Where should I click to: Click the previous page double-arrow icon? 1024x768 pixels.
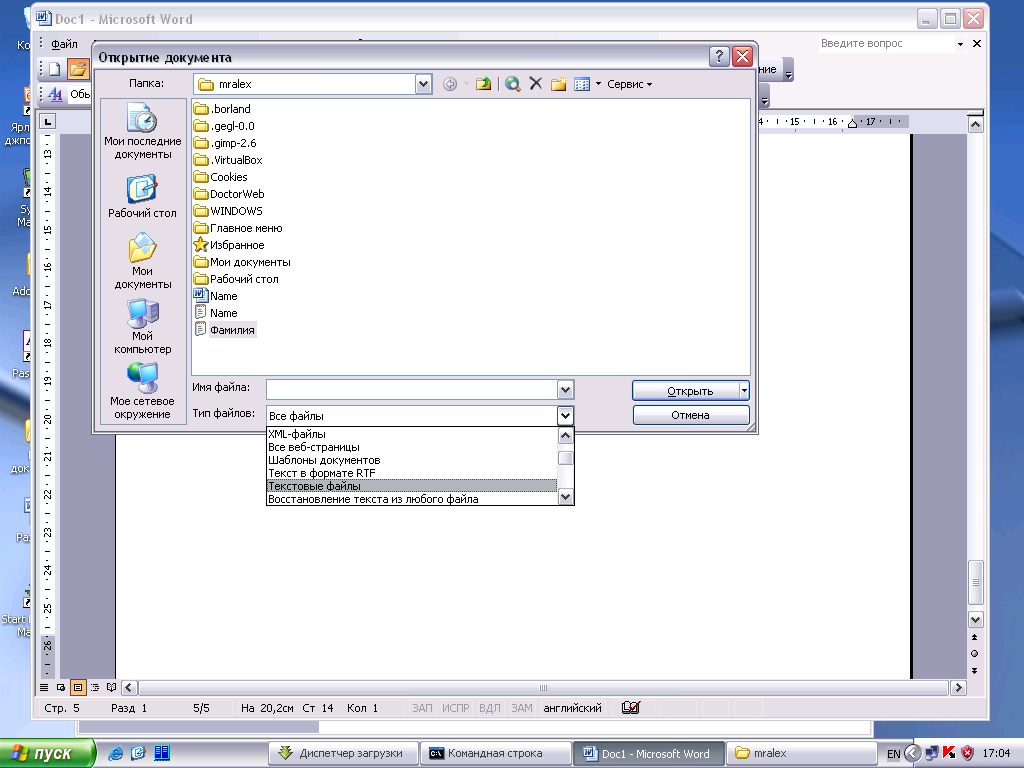click(974, 637)
